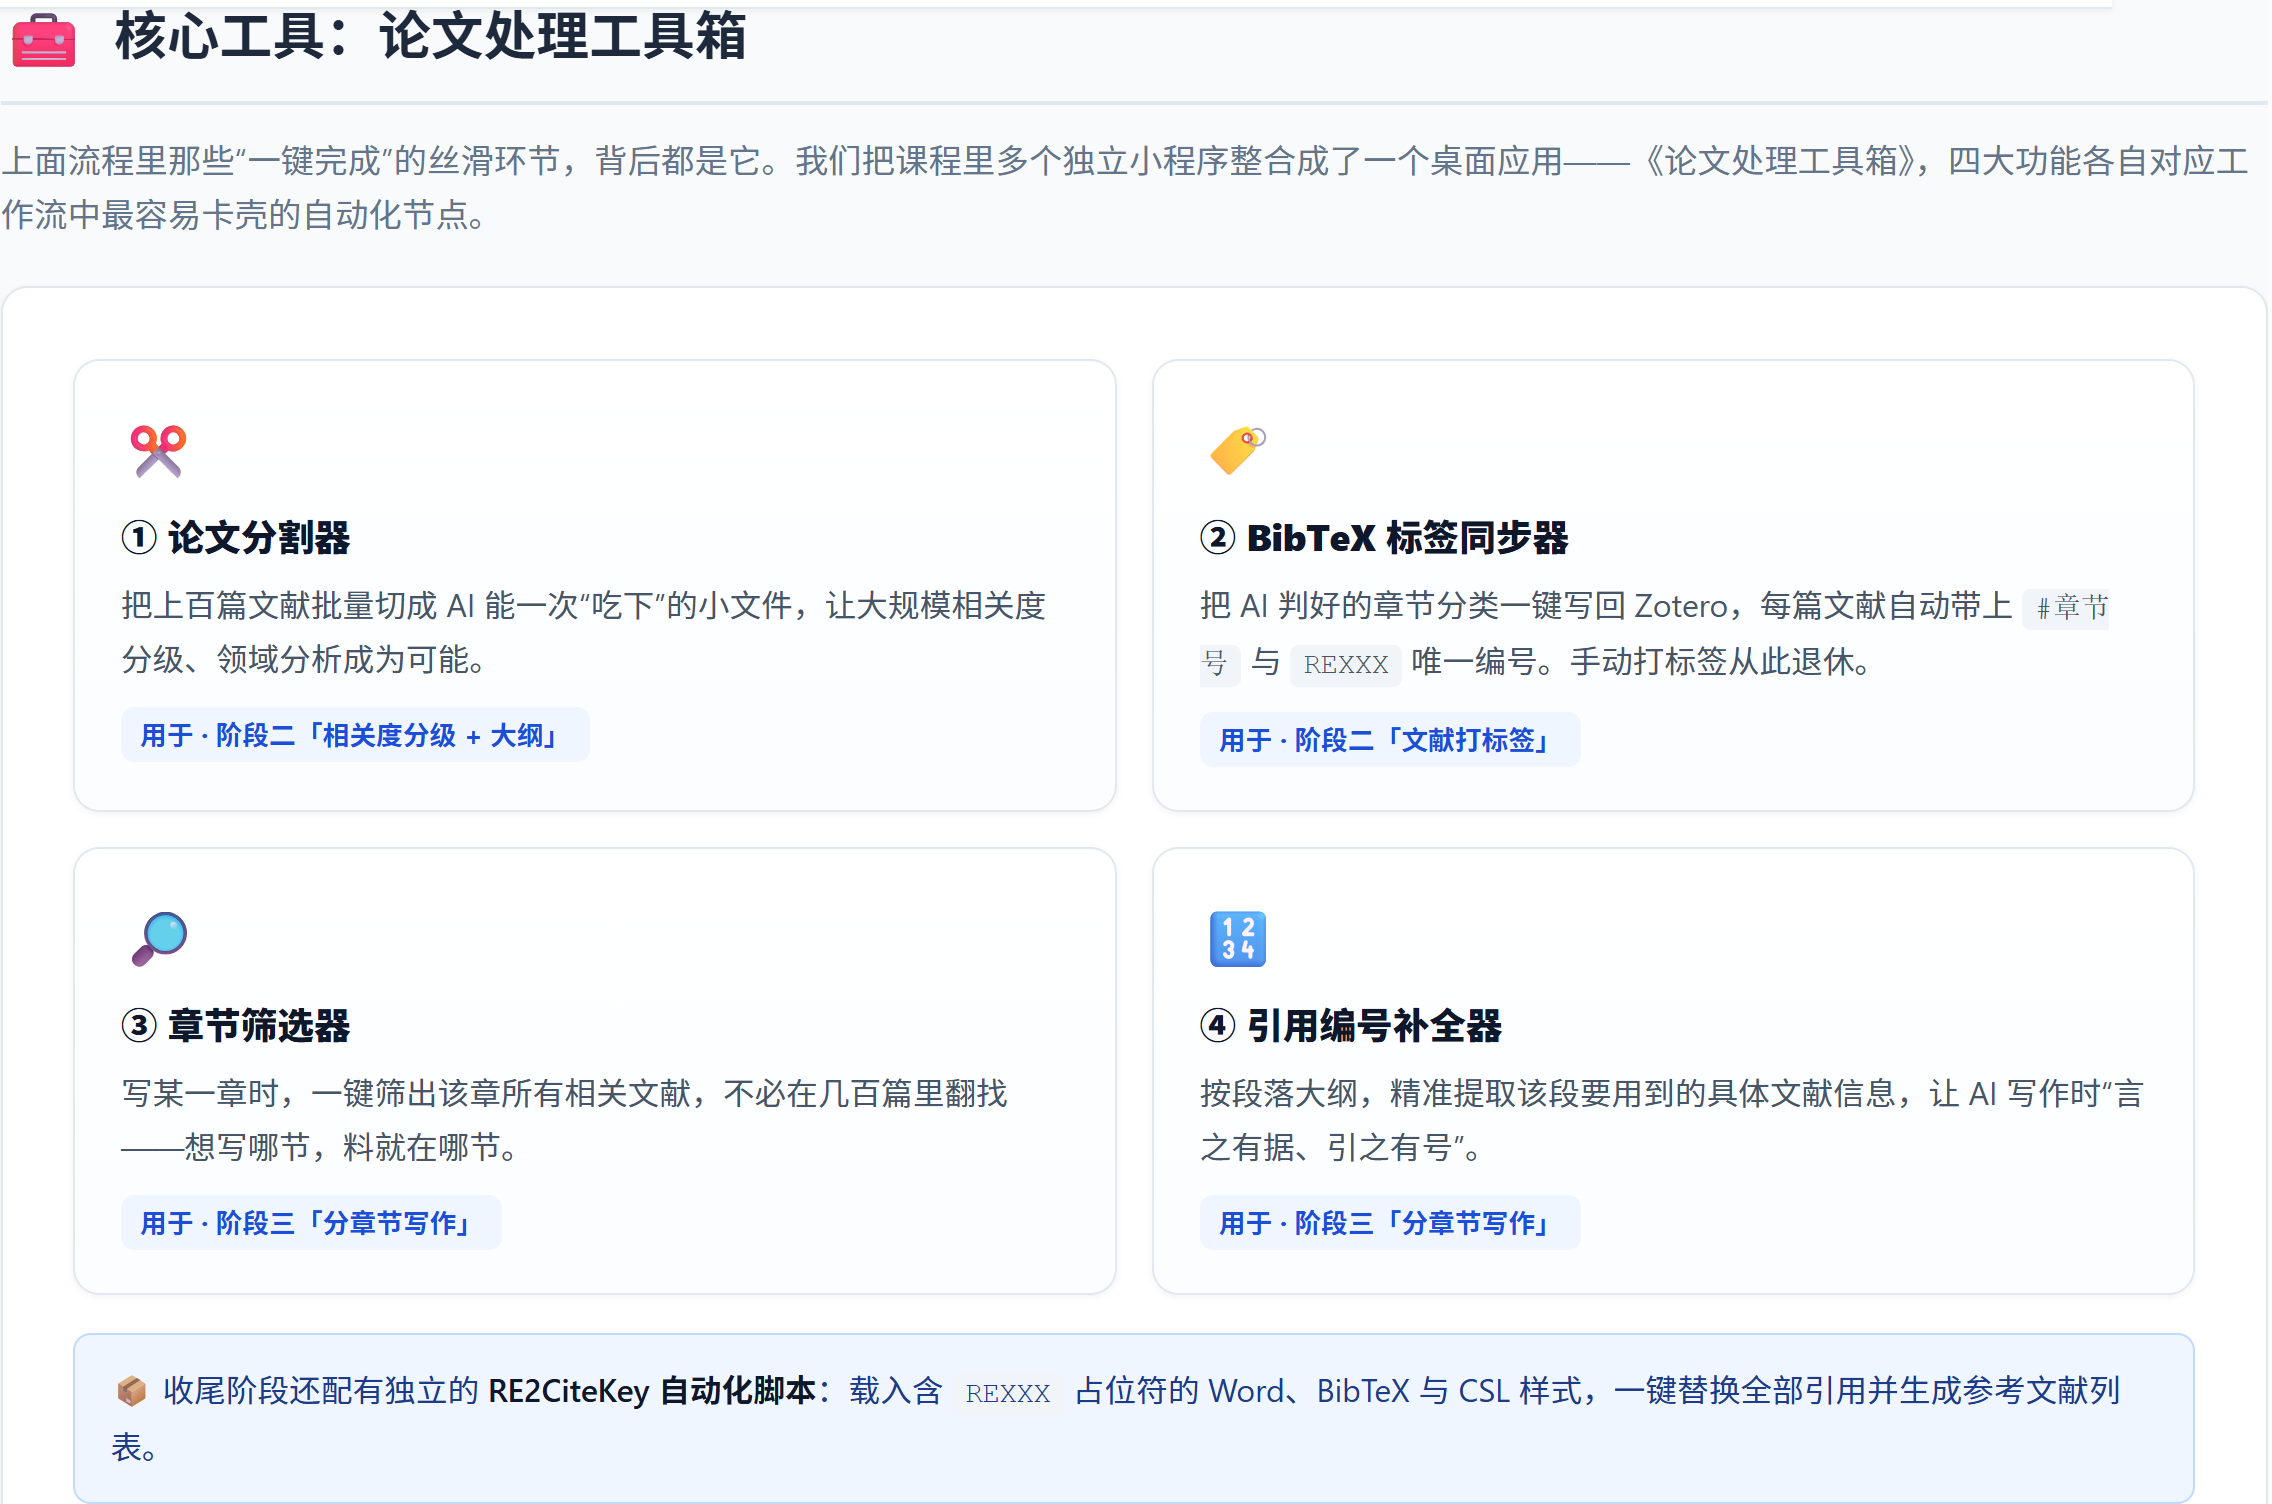Click the #章节号 code chip in BibTeX card
This screenshot has width=2272, height=1504.
[2066, 607]
